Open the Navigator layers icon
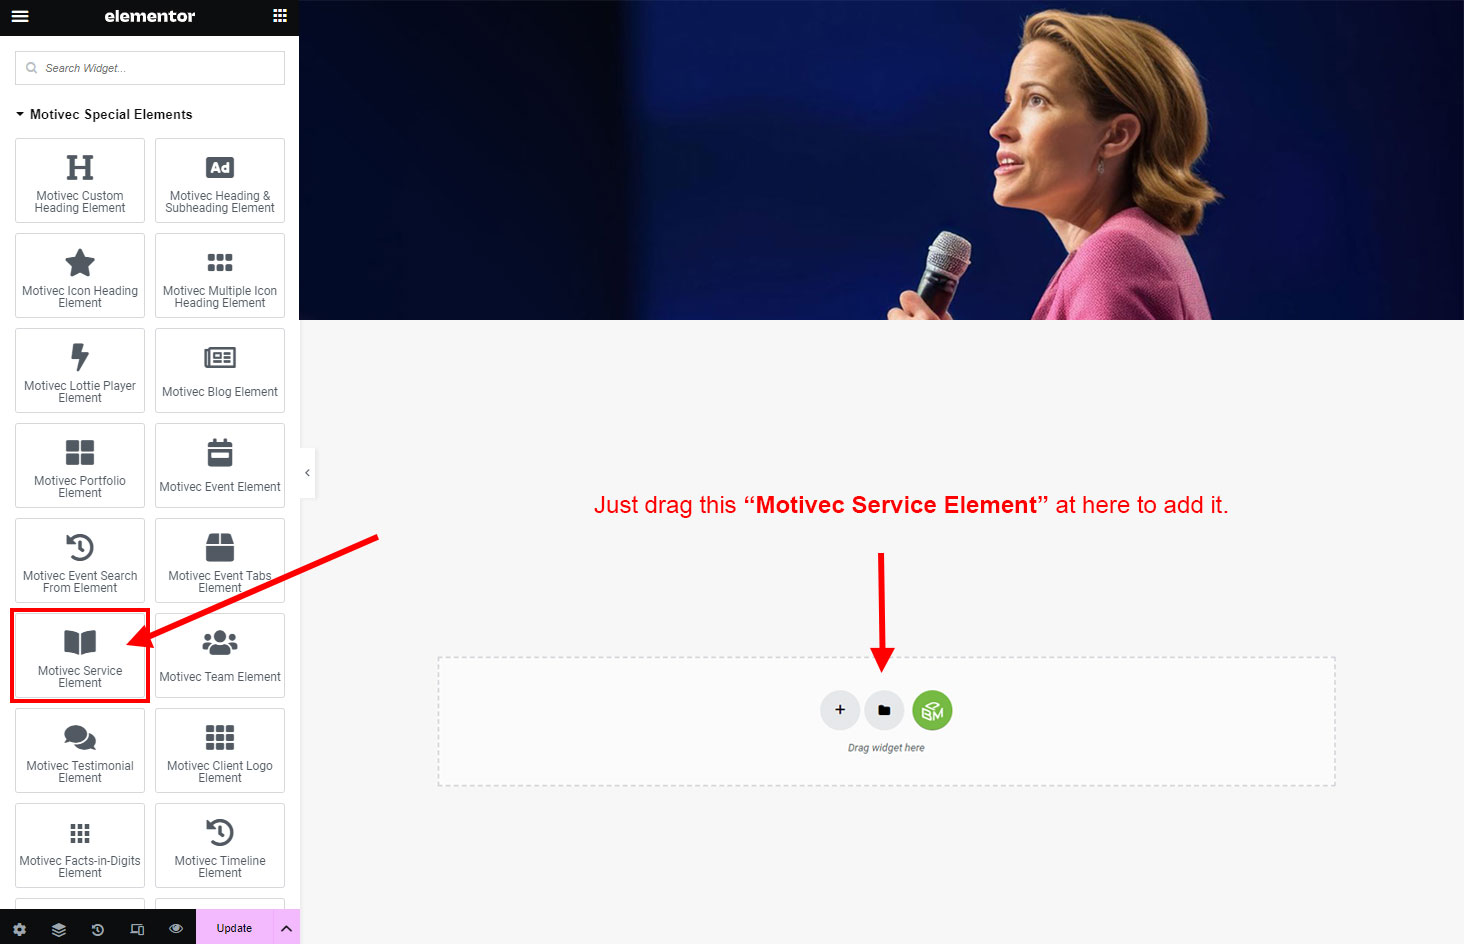1464x944 pixels. [x=59, y=929]
